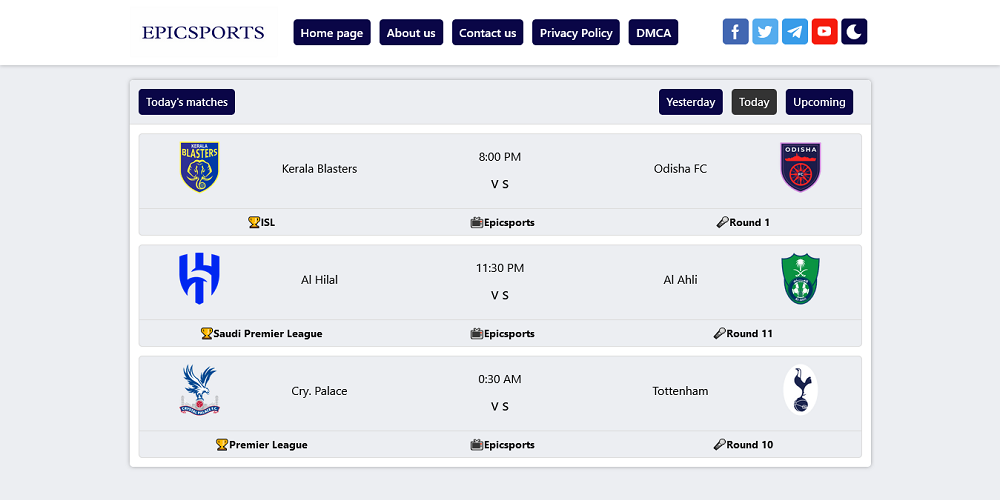Toggle dark mode with the moon icon
1000x500 pixels.
click(854, 31)
